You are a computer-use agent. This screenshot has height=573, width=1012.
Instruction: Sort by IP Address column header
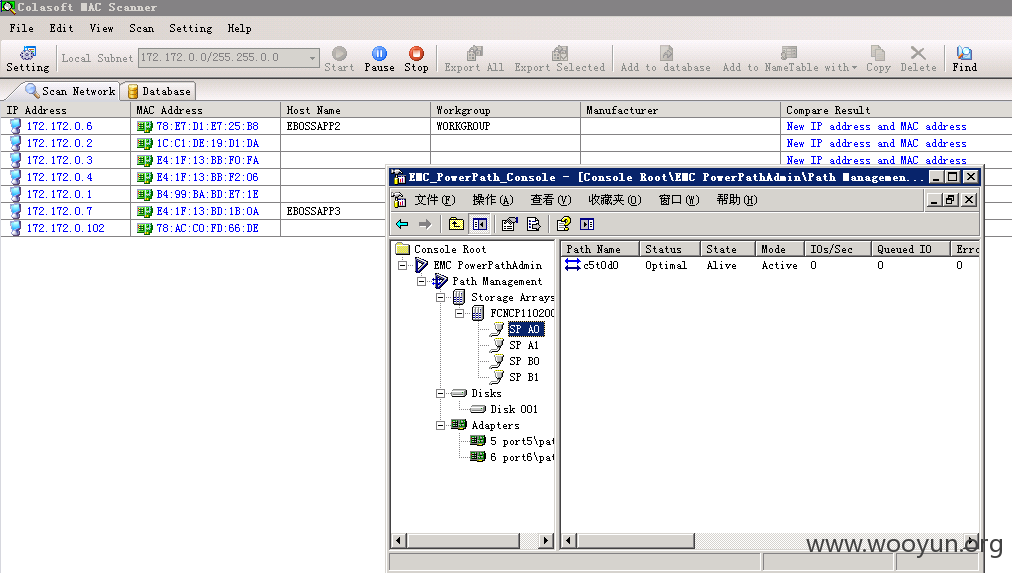click(66, 110)
